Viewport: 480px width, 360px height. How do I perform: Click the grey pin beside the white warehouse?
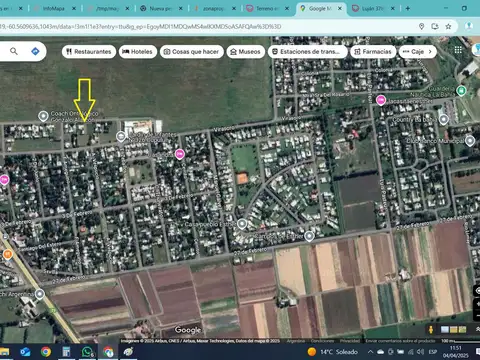point(121,136)
